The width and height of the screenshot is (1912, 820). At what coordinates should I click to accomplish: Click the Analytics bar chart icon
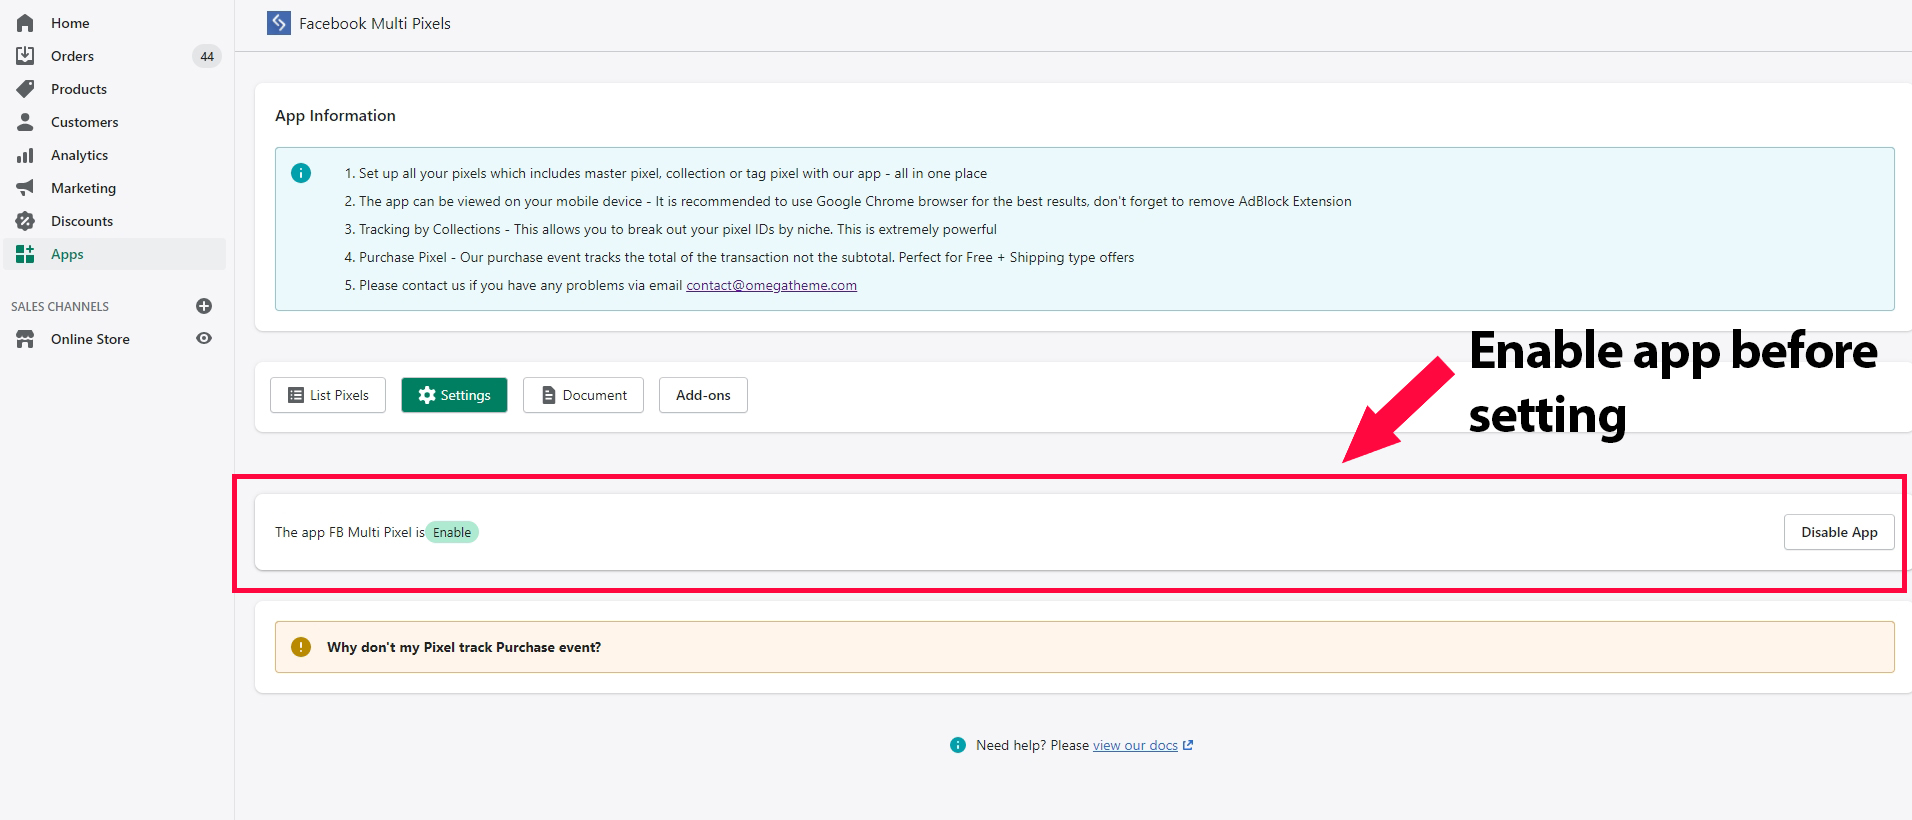pos(25,155)
